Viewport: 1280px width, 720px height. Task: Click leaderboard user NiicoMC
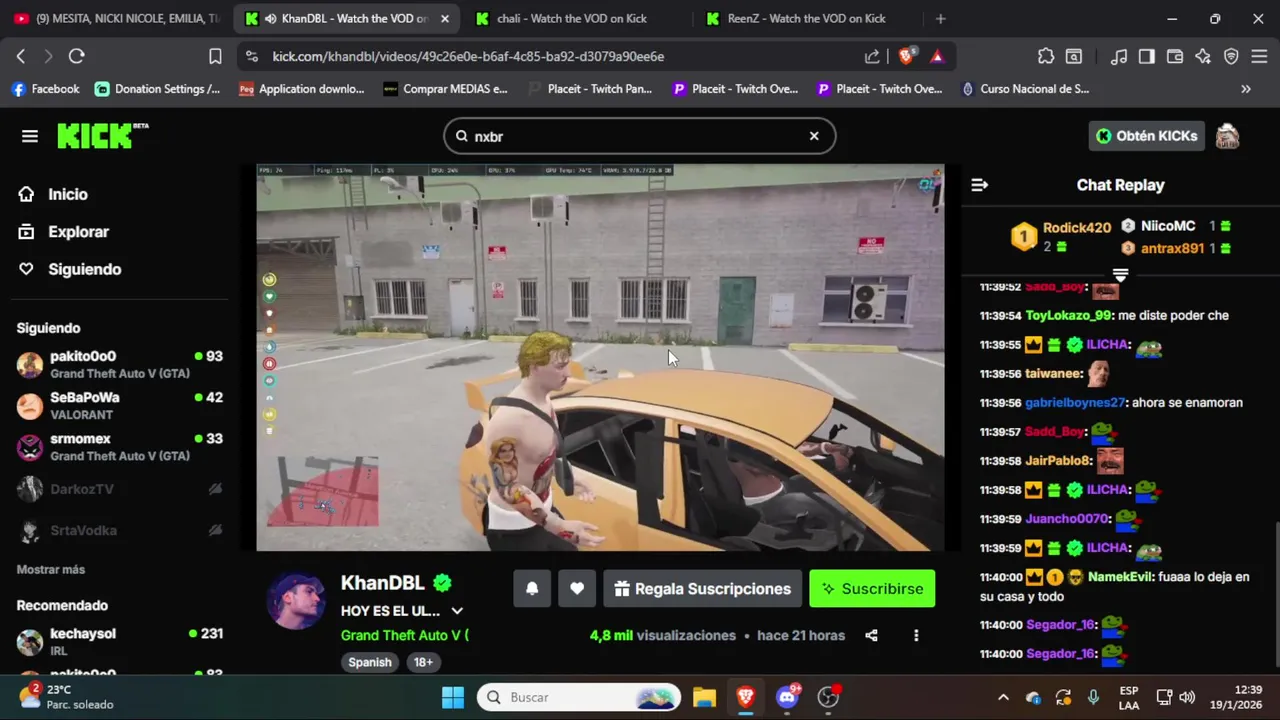coord(1168,226)
